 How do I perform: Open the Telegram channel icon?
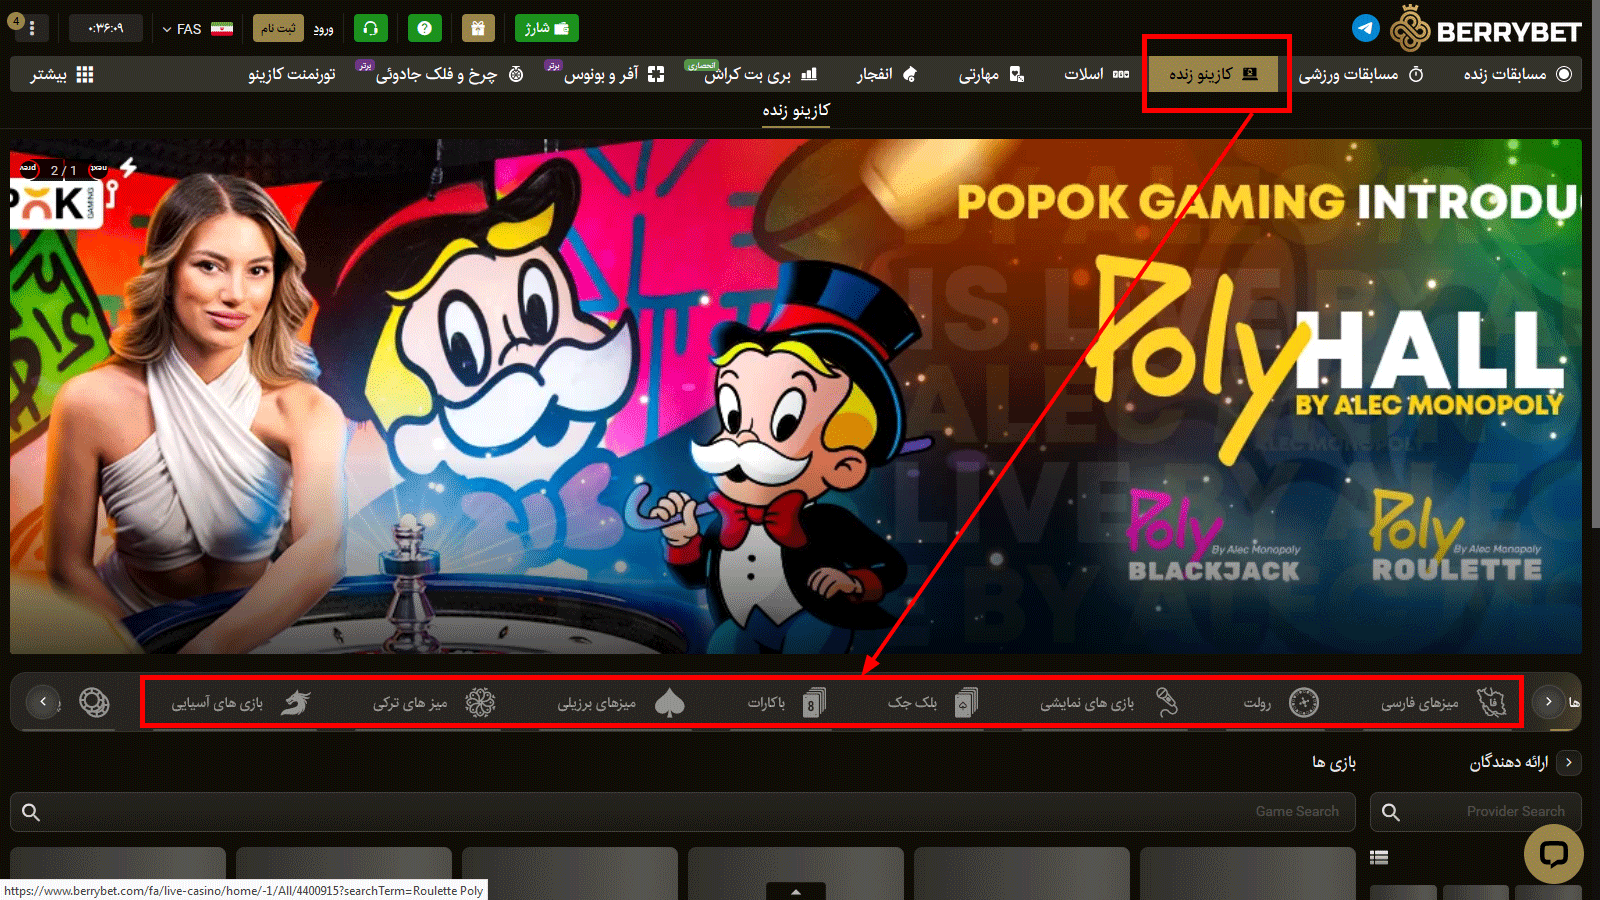1365,28
